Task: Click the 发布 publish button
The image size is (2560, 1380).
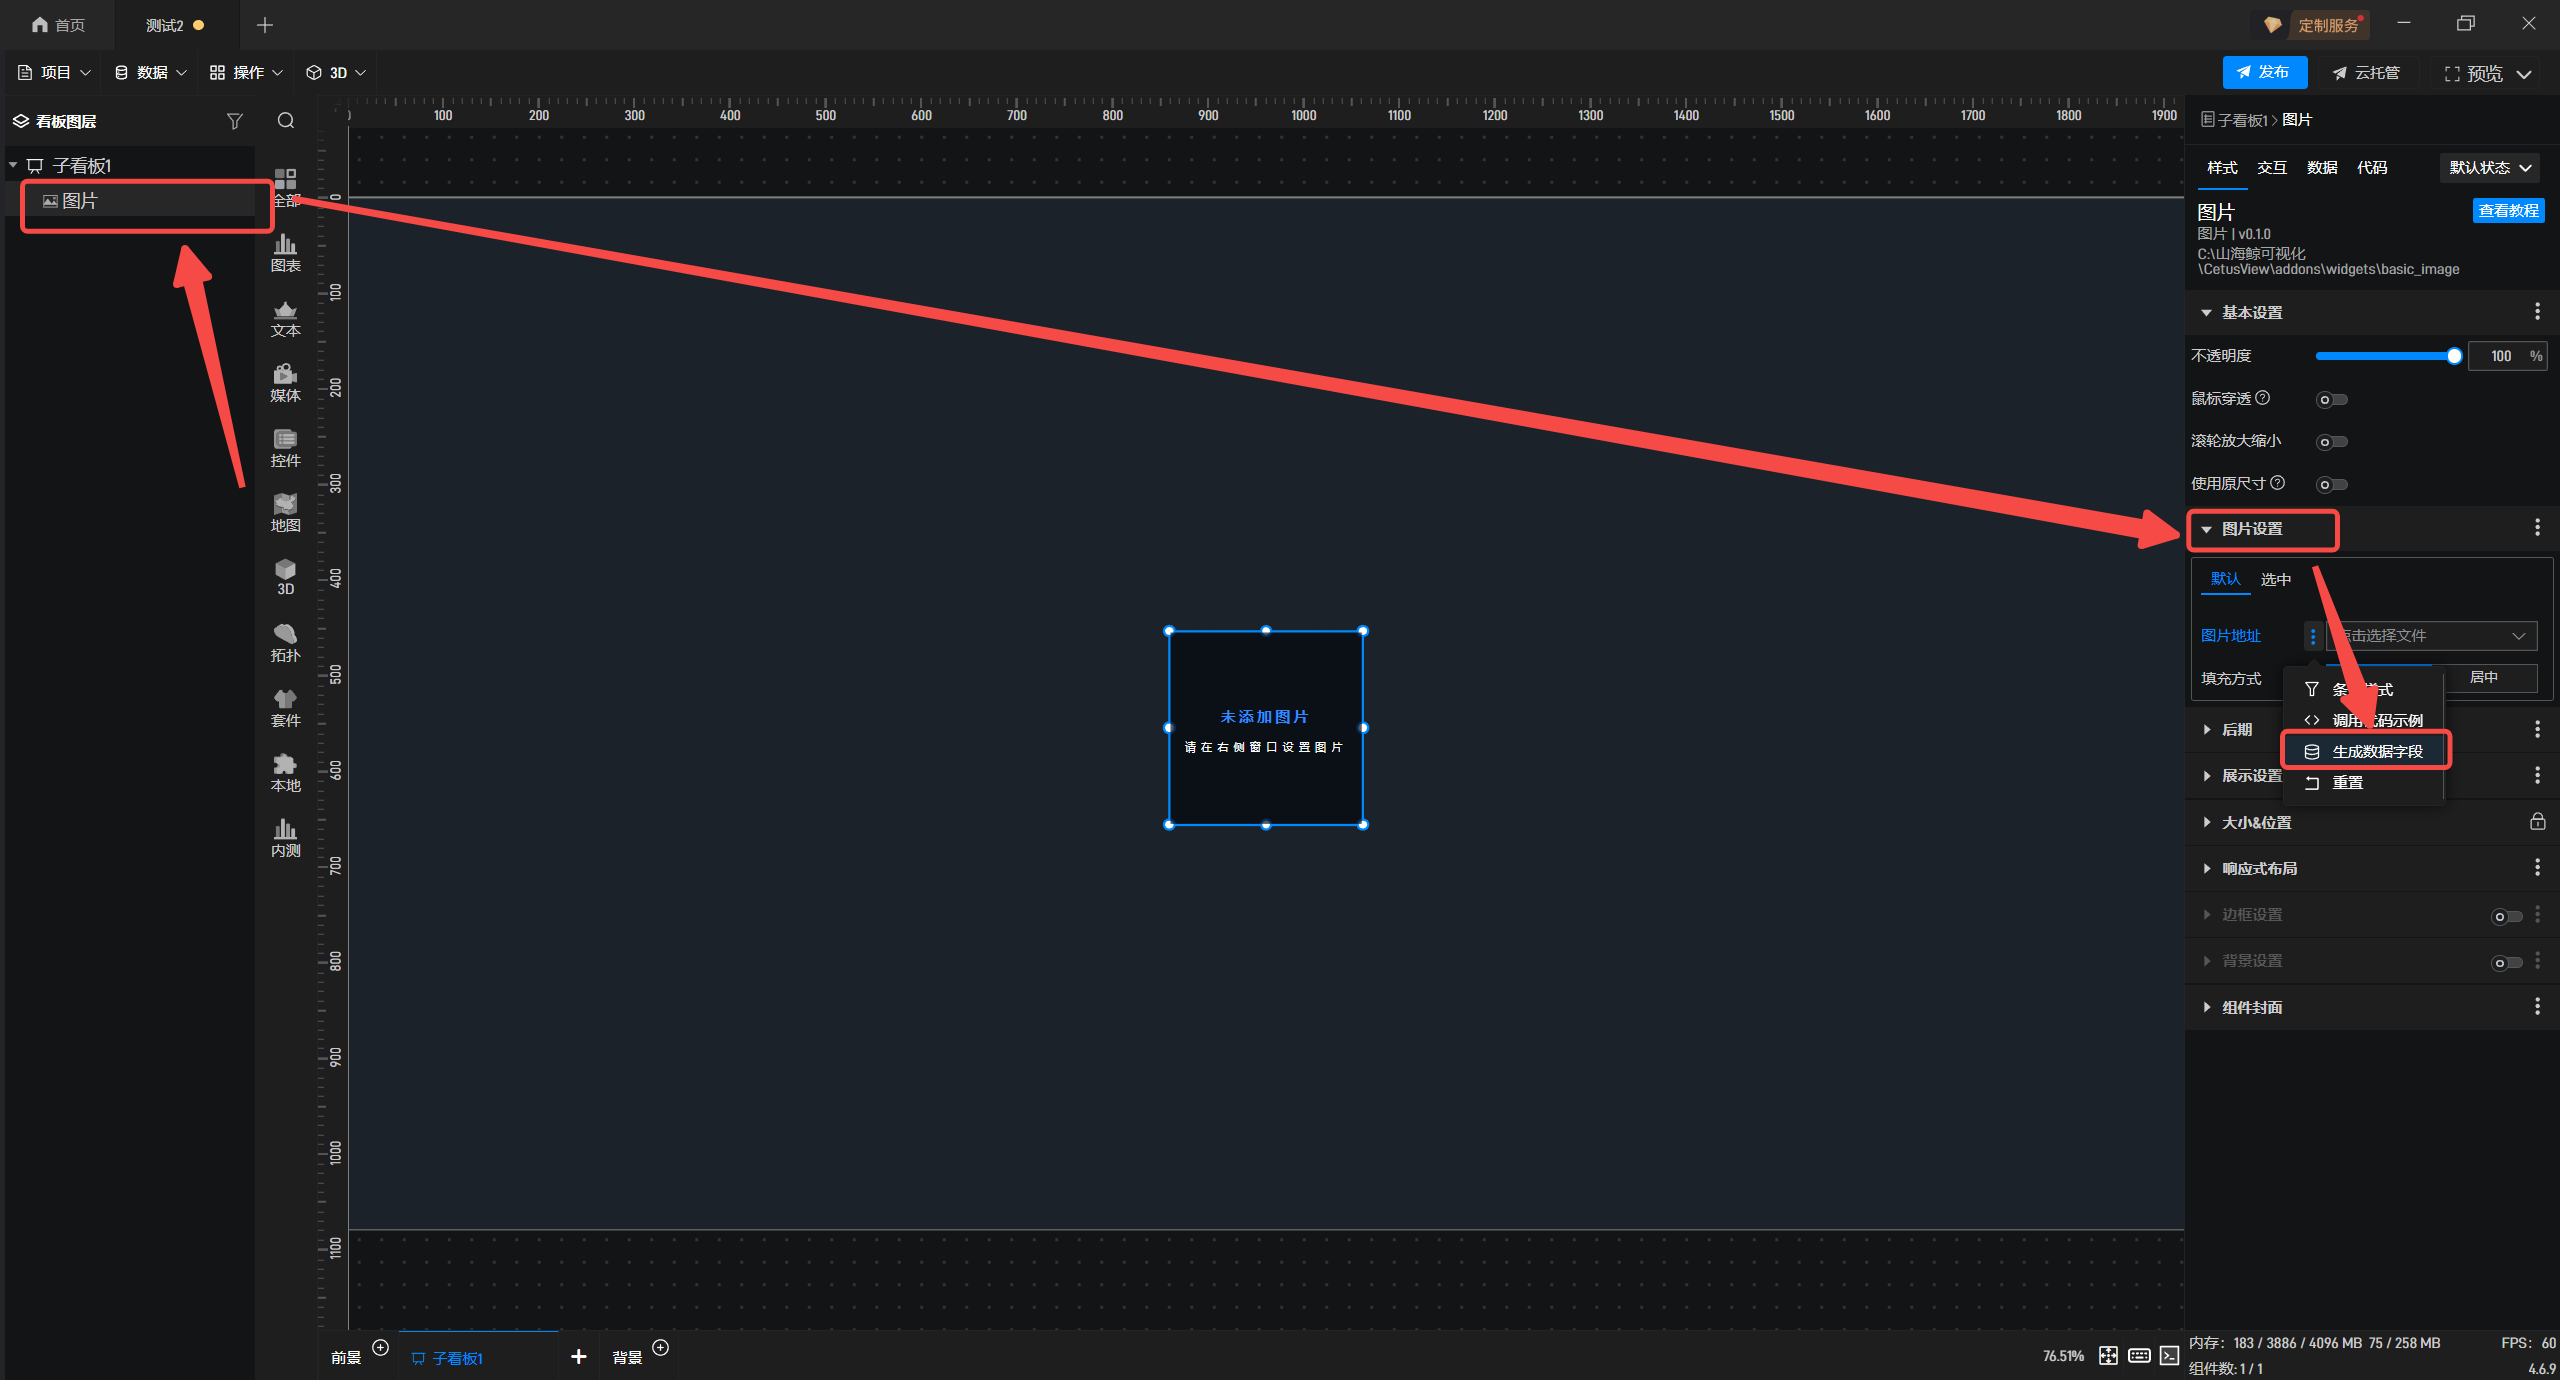Action: pyautogui.click(x=2264, y=72)
